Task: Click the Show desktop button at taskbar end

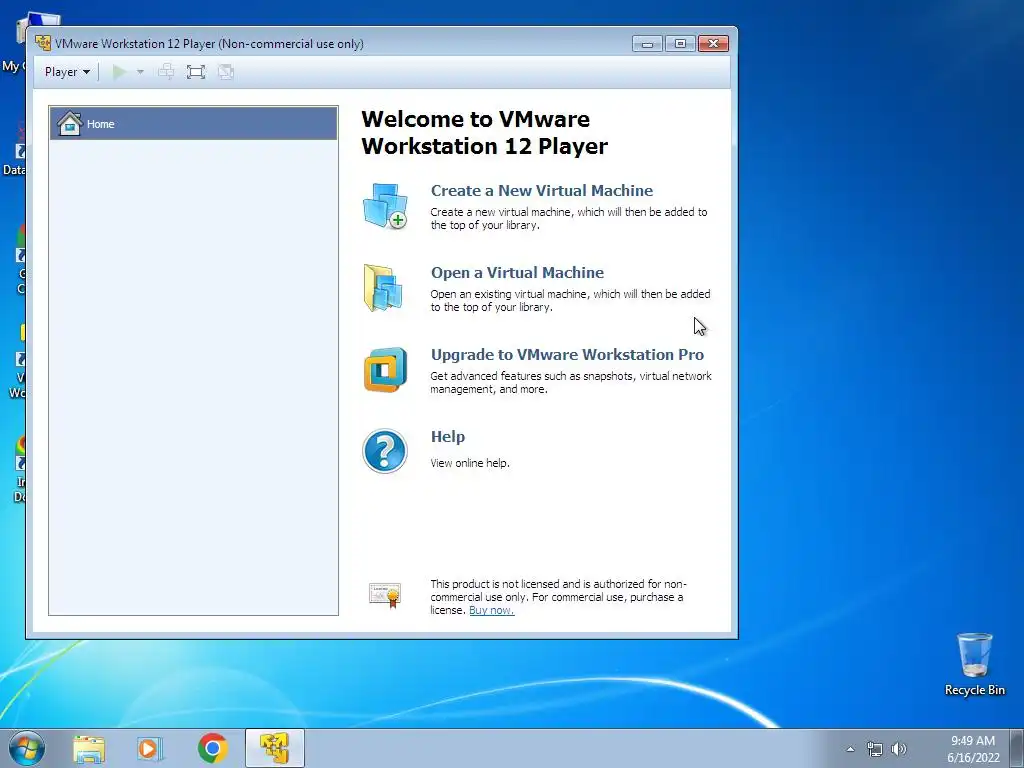Action: [x=1017, y=748]
